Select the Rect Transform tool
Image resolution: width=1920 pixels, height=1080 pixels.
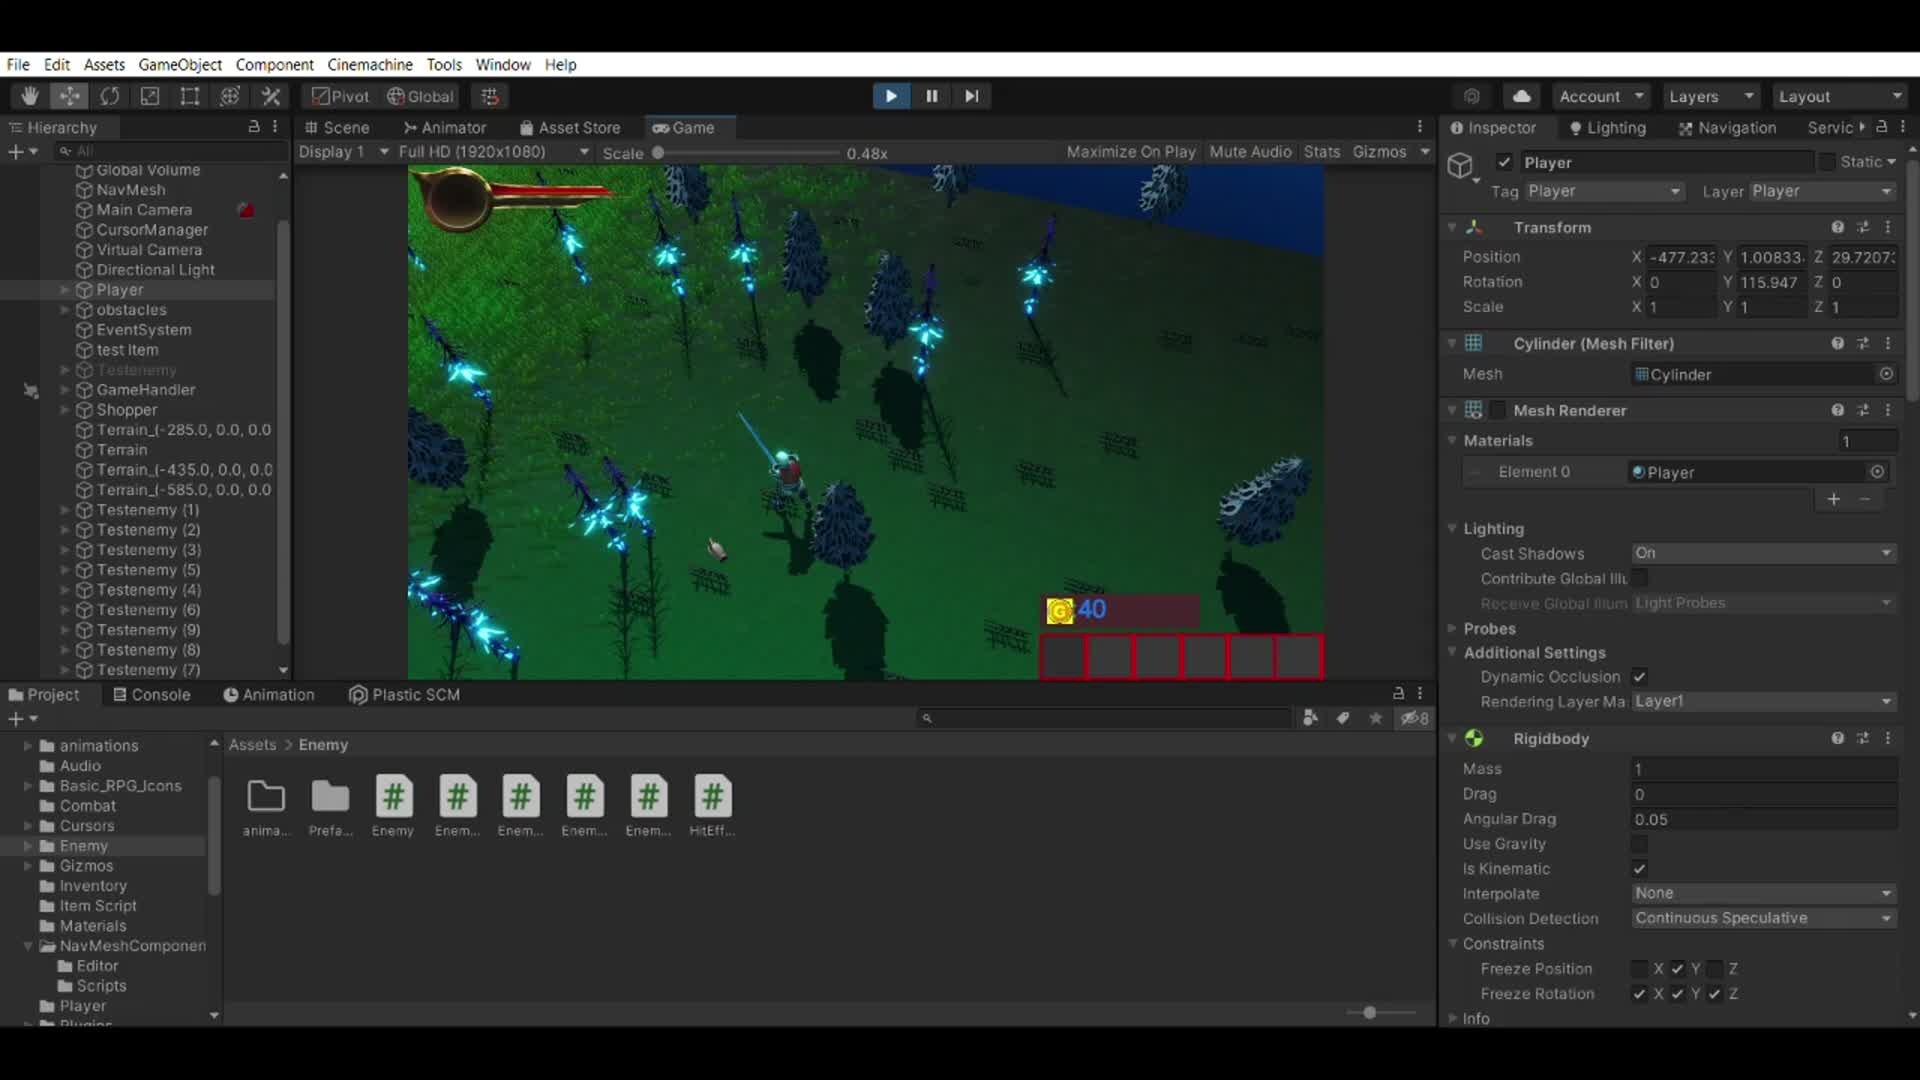pos(189,95)
